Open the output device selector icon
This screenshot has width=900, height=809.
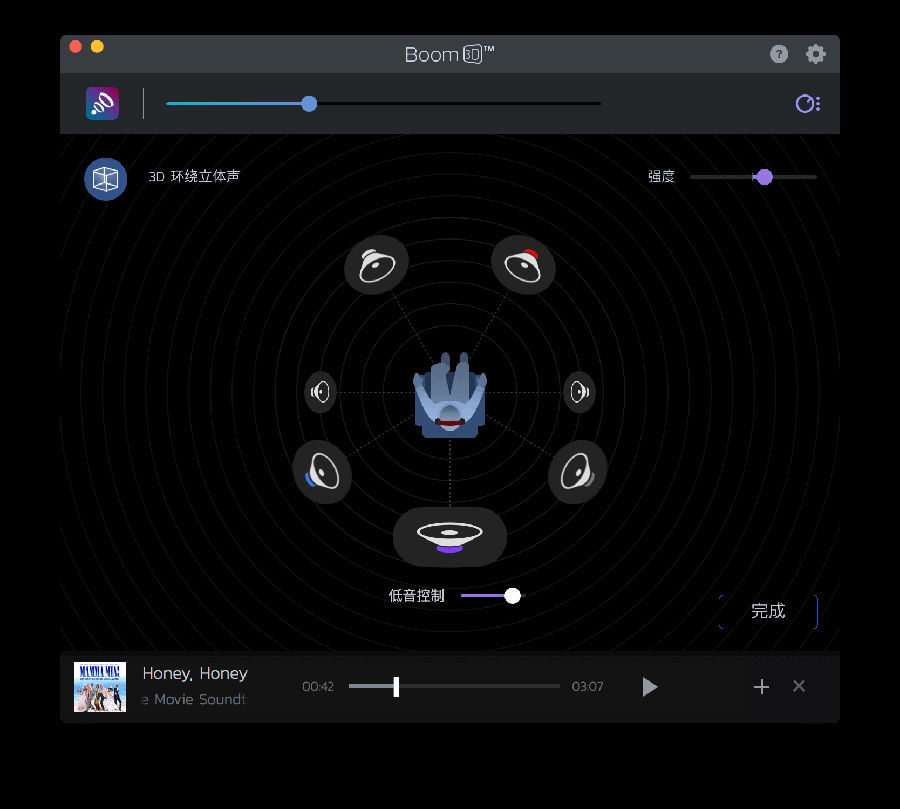[x=808, y=104]
